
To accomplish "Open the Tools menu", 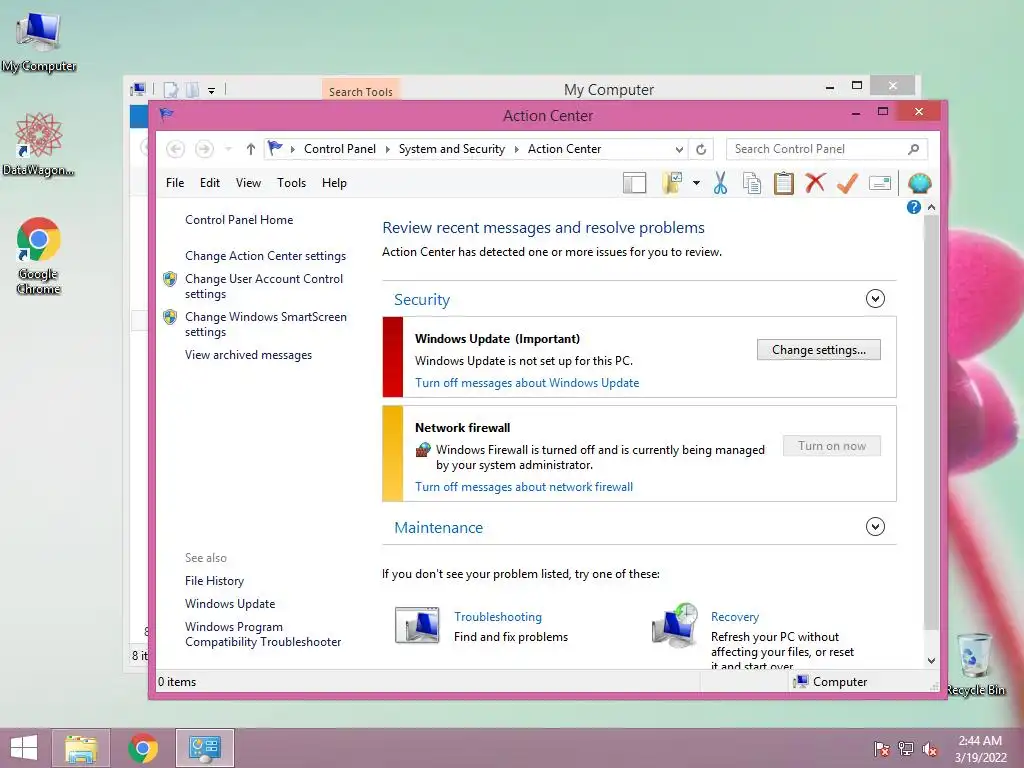I will (291, 183).
